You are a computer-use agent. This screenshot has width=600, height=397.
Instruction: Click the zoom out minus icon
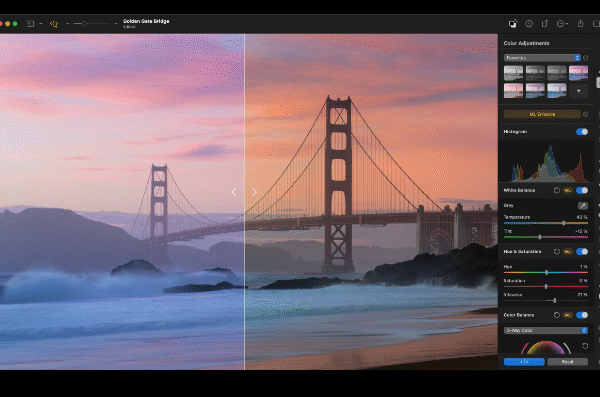pos(67,24)
